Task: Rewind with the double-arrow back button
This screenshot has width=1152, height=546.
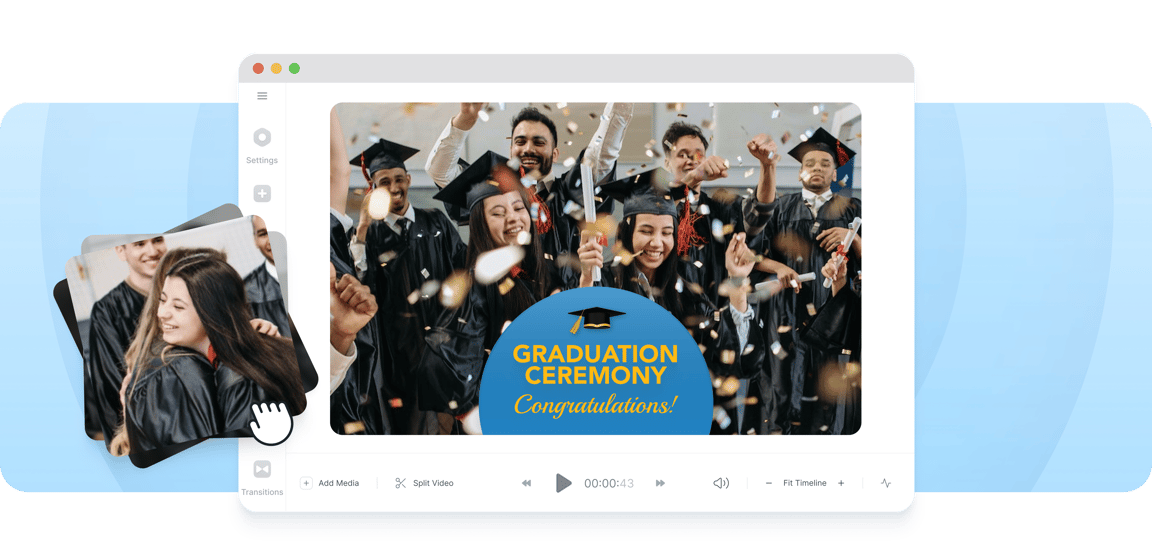Action: tap(526, 483)
